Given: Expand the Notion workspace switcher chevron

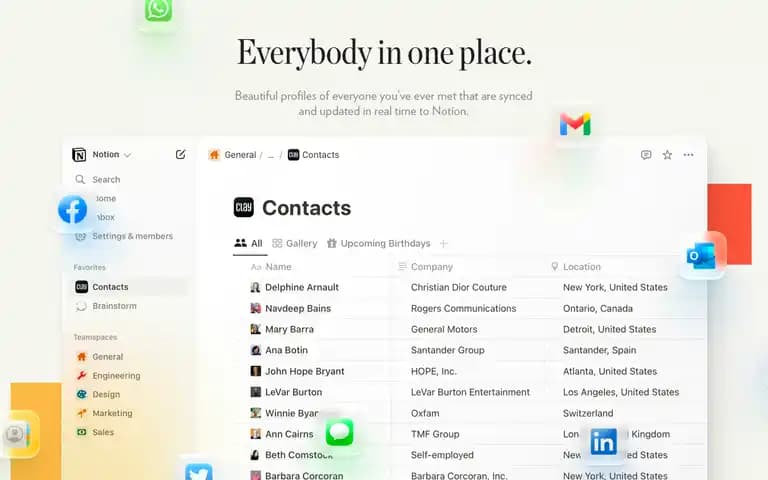Looking at the screenshot, I should click(127, 155).
